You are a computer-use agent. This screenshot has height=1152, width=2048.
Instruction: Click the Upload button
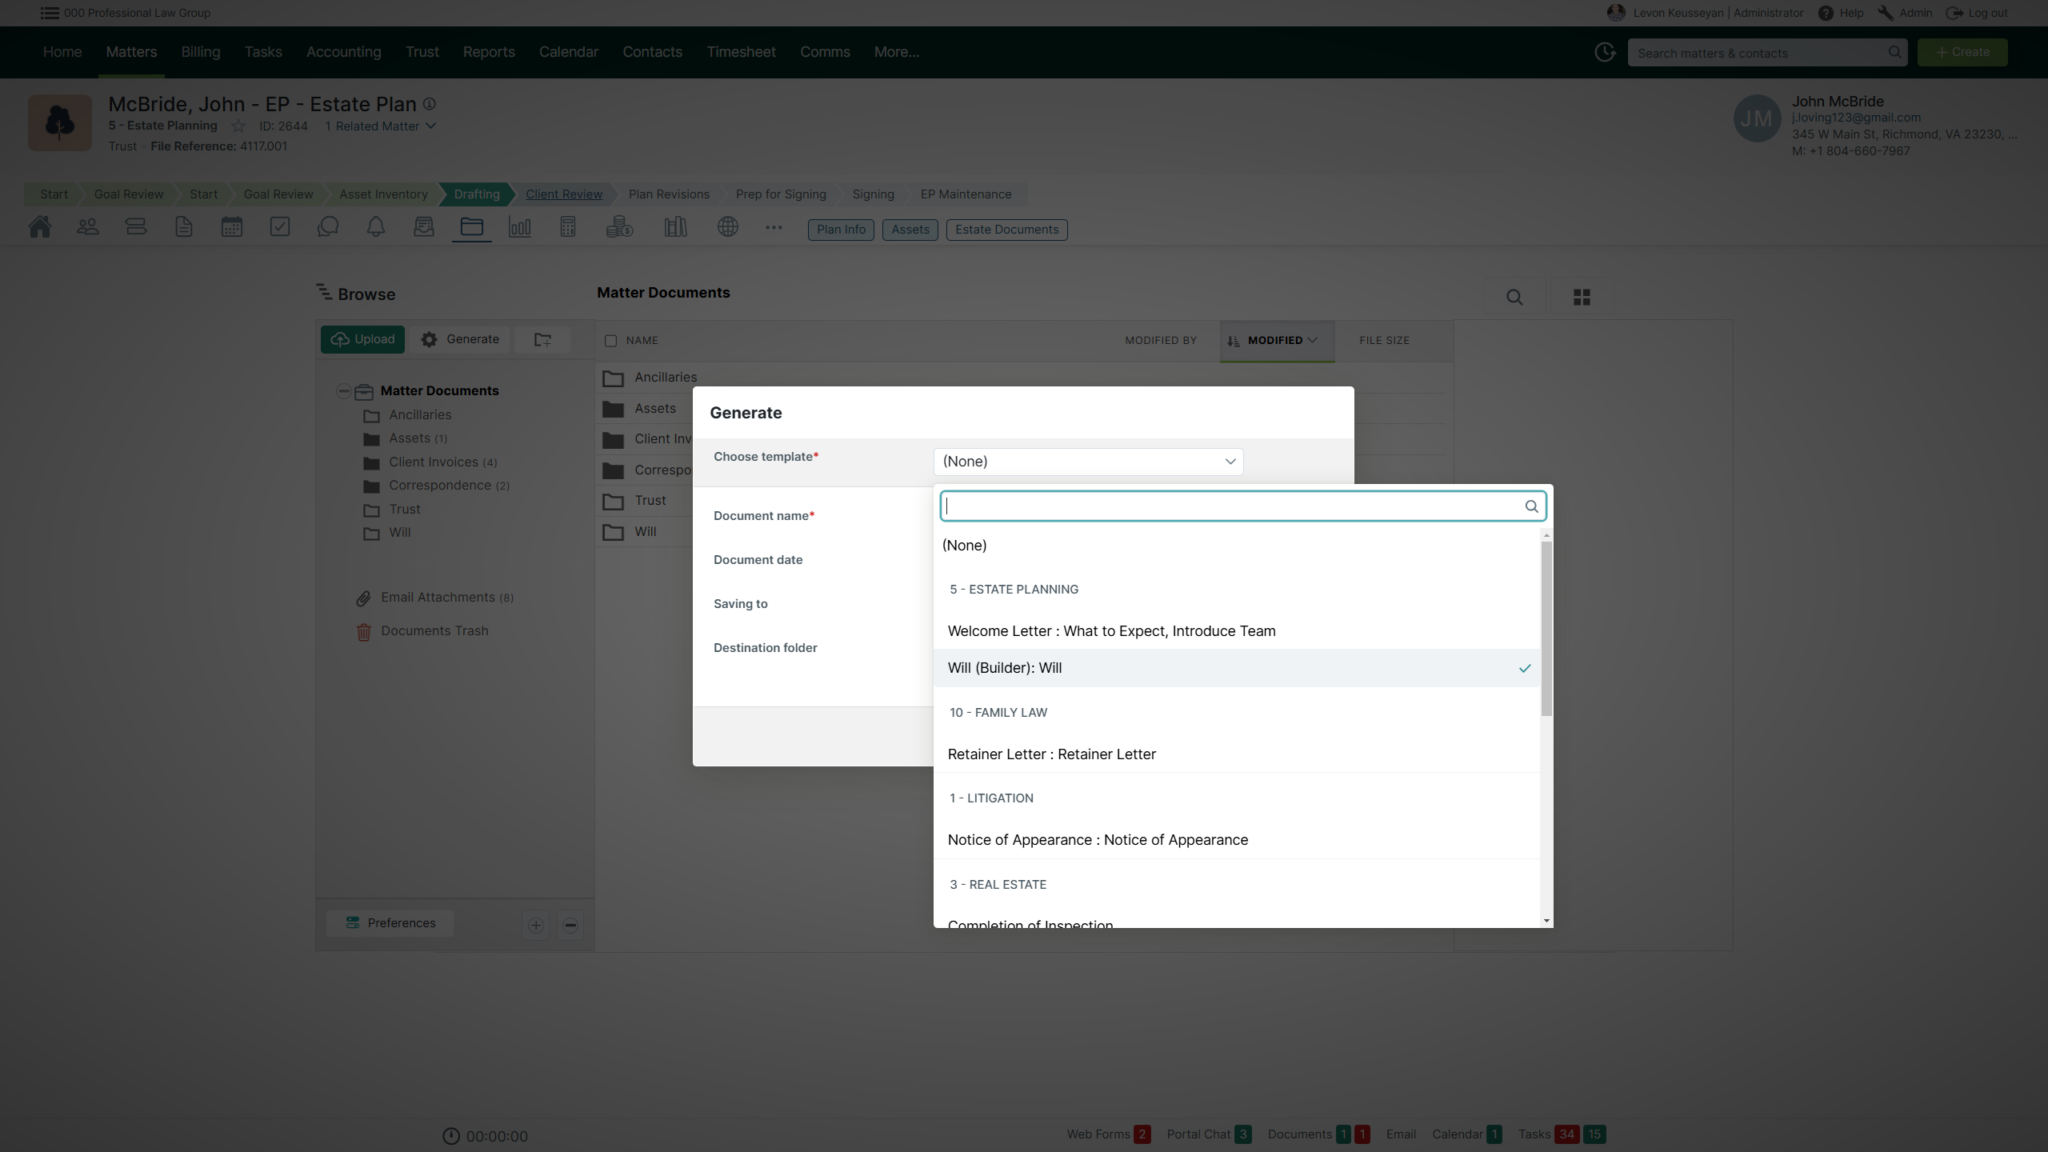363,340
